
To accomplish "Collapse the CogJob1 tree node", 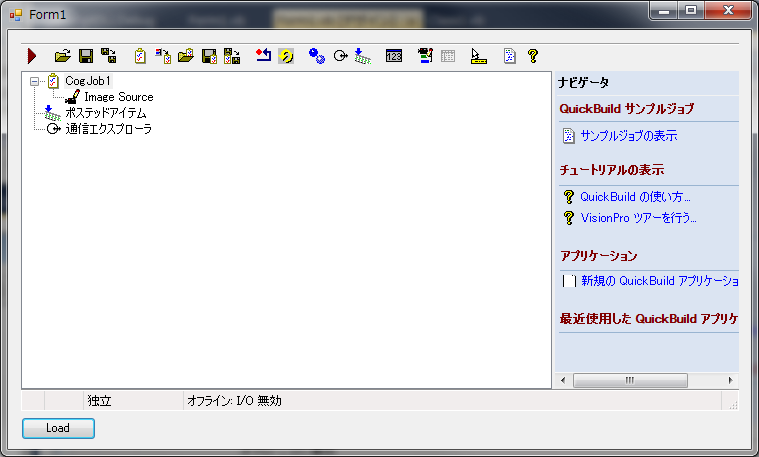I will (x=34, y=81).
